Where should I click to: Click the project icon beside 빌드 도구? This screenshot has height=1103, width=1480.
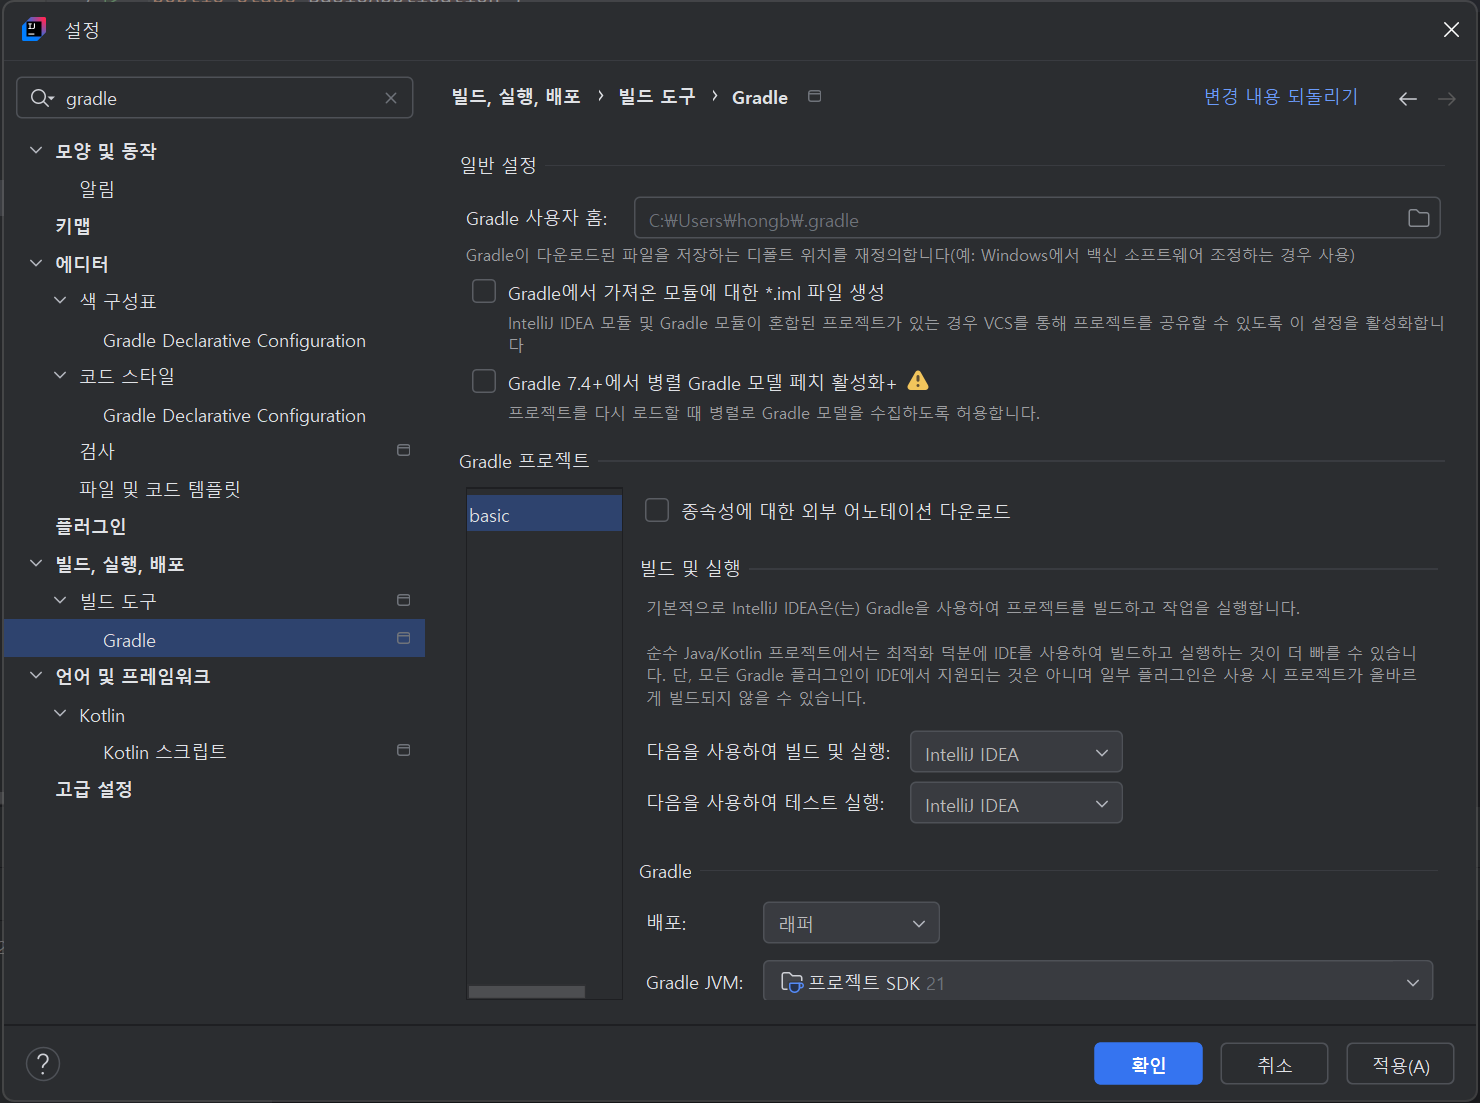tap(404, 600)
